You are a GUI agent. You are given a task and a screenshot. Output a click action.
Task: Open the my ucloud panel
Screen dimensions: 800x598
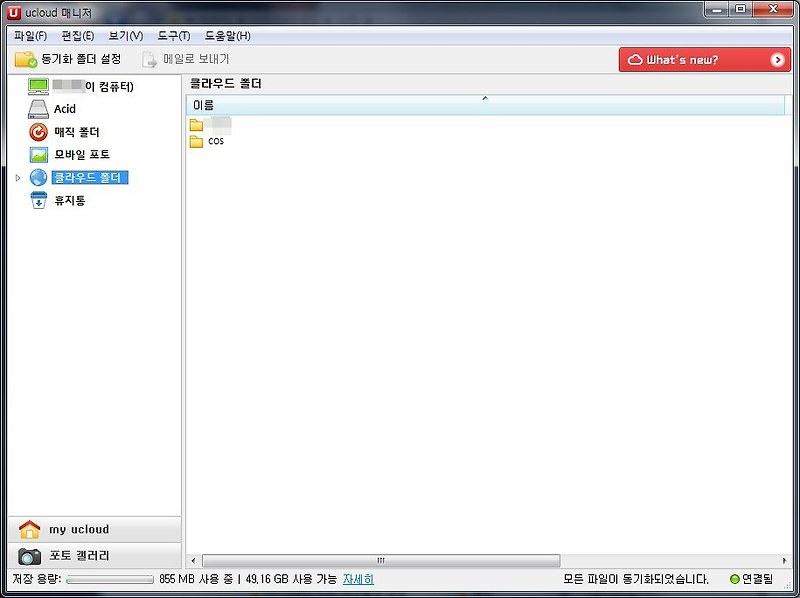point(94,529)
